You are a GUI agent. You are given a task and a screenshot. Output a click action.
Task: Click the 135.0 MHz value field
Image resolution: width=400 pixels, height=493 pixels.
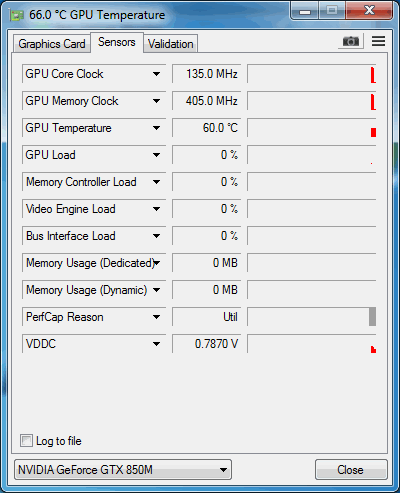[x=207, y=74]
